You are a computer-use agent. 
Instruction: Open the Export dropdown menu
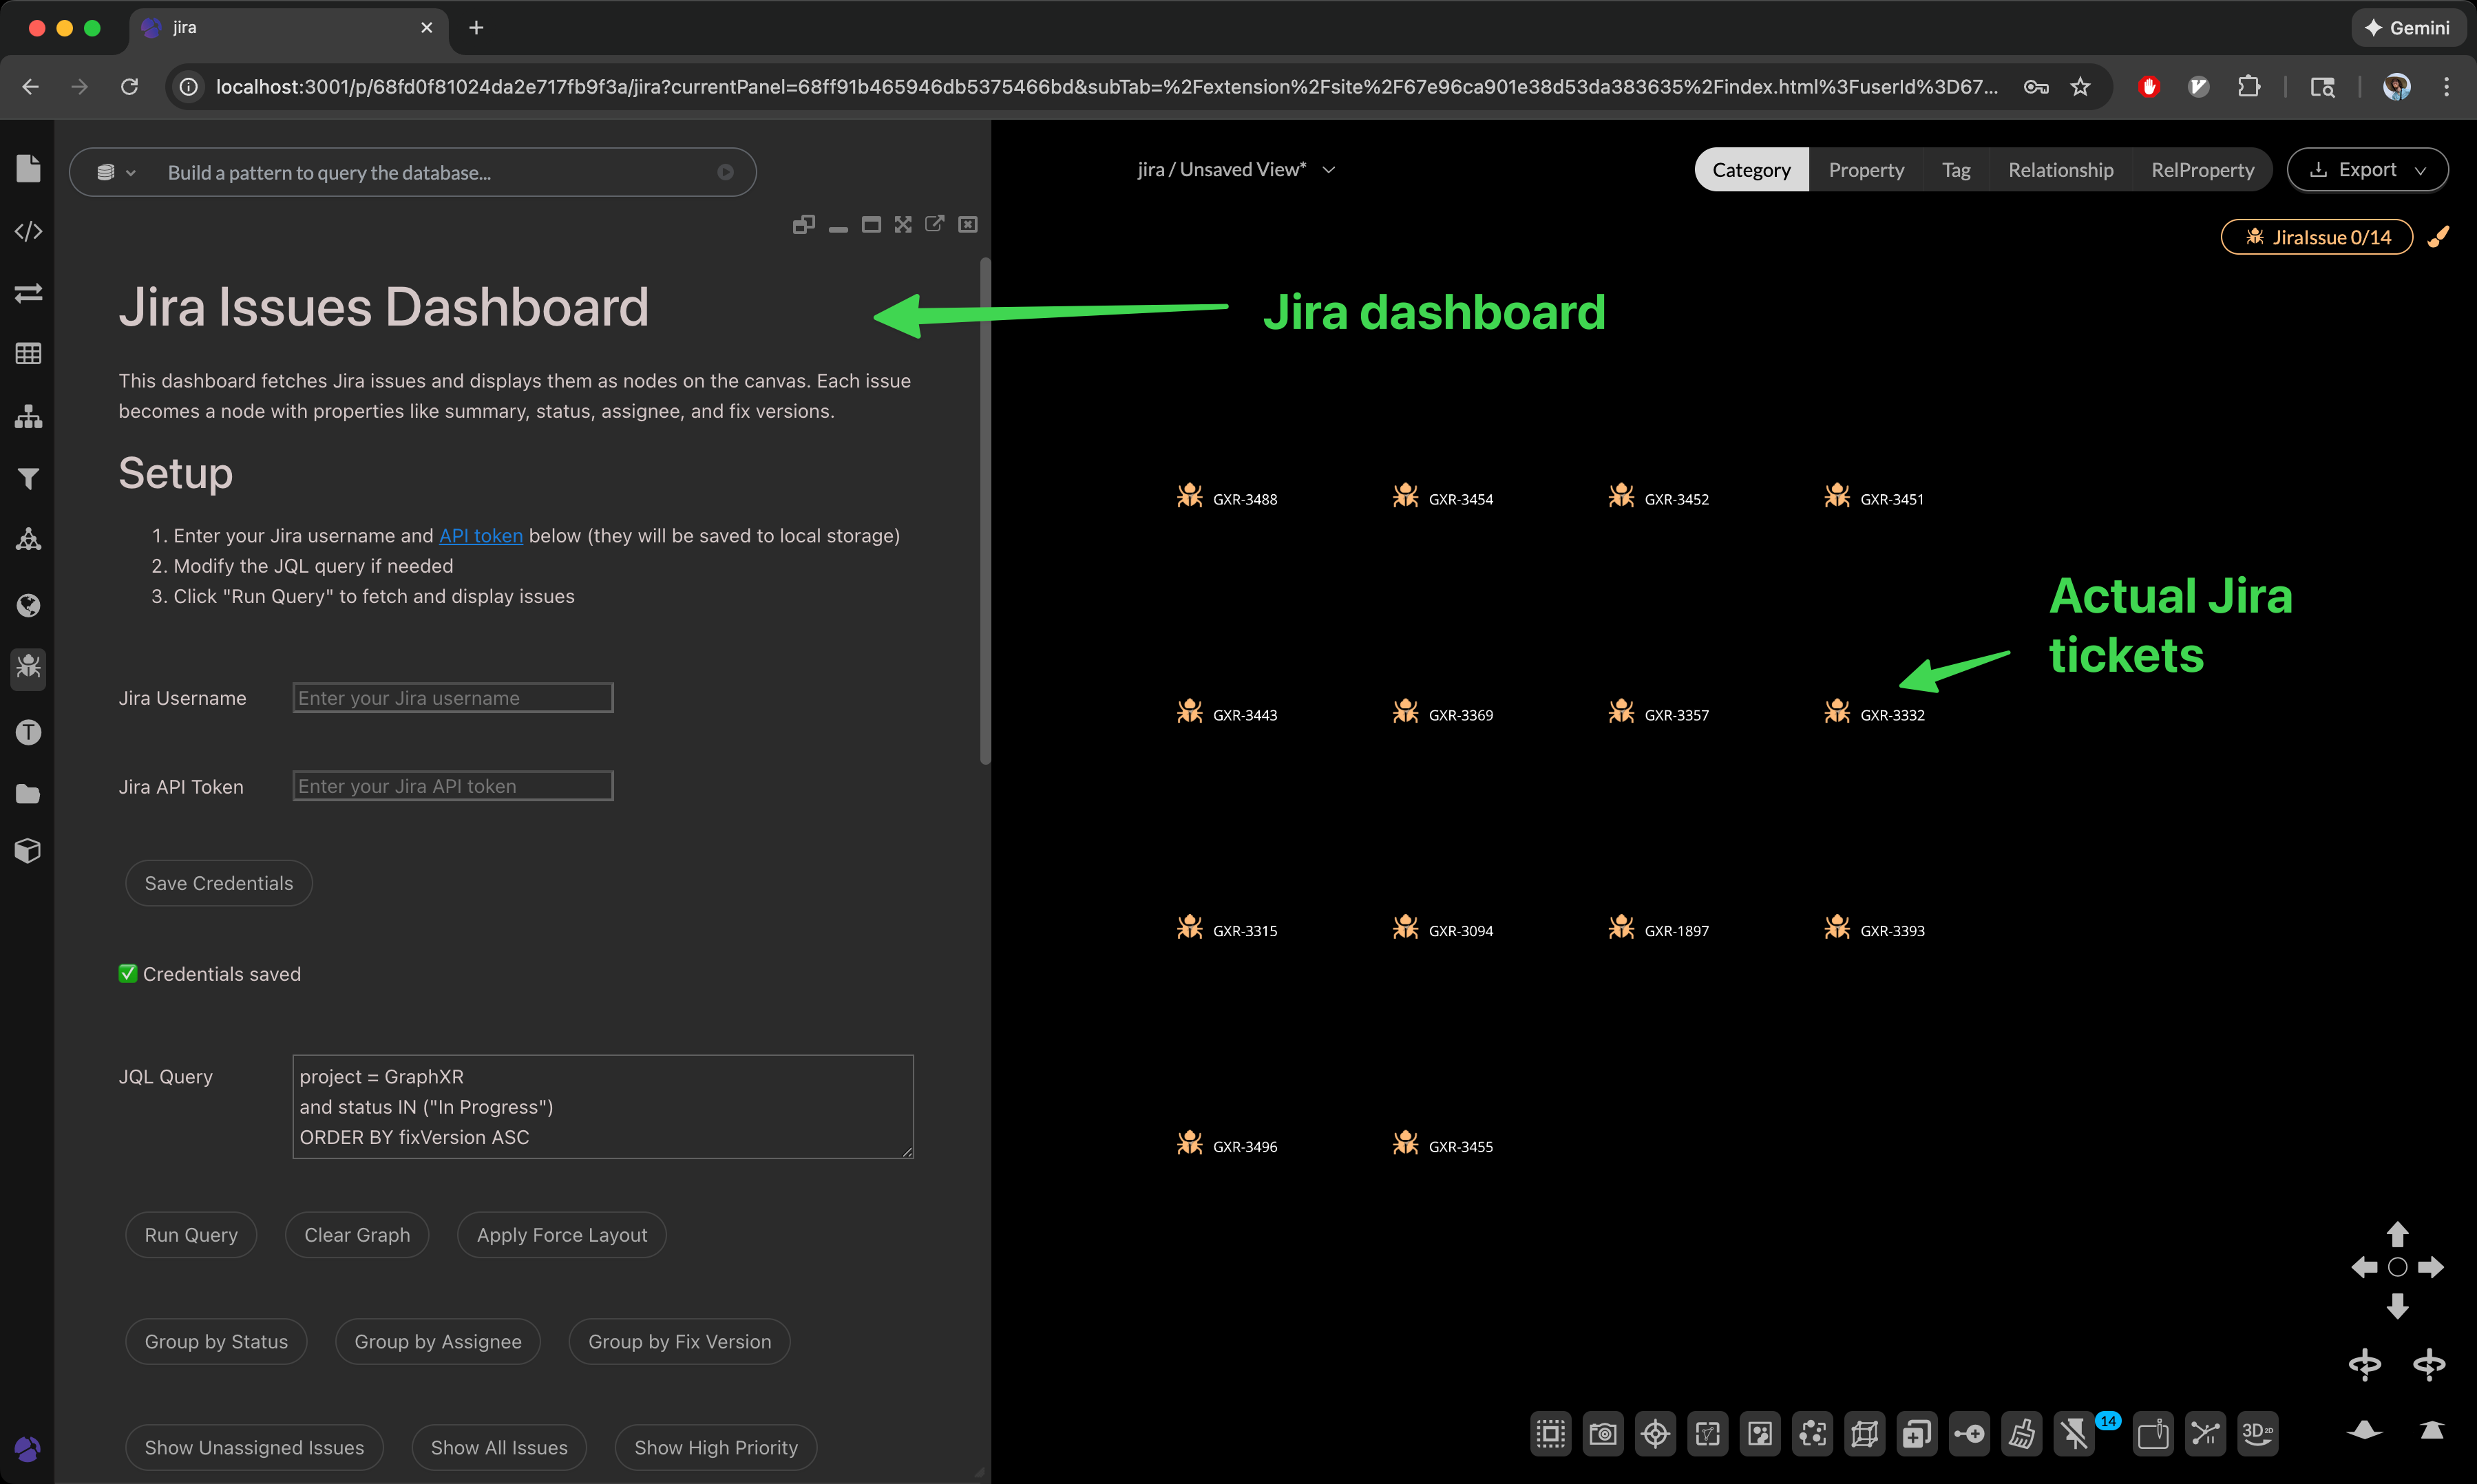point(2367,170)
